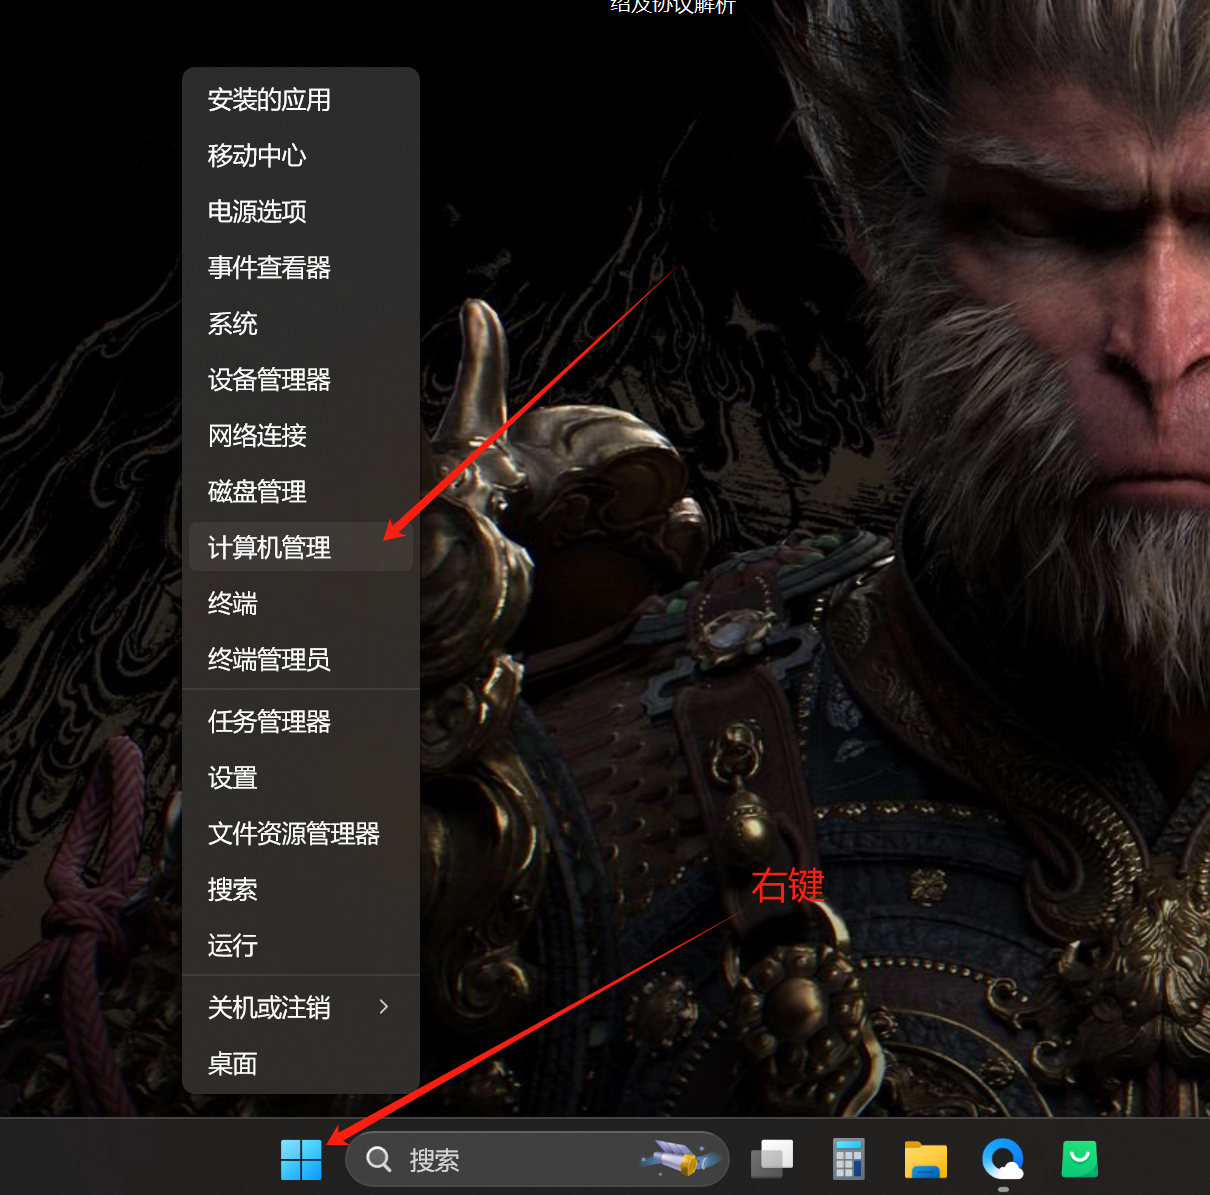Screen dimensions: 1210x1195
Task: Open 安装的应用 menu item
Action: pos(269,99)
